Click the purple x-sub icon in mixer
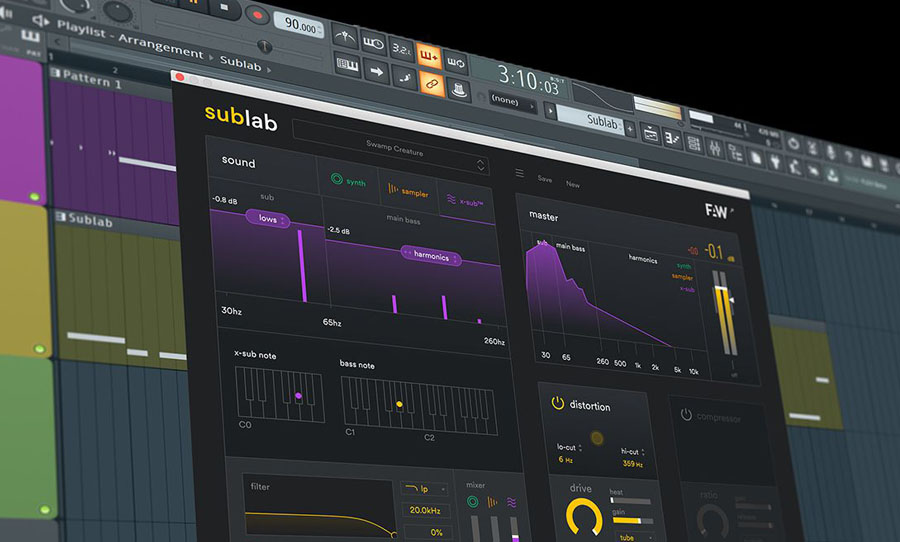This screenshot has height=542, width=900. tap(511, 503)
